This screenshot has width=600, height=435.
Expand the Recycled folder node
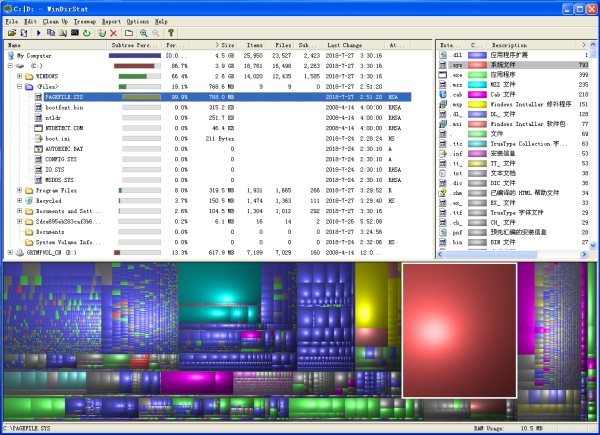click(22, 200)
